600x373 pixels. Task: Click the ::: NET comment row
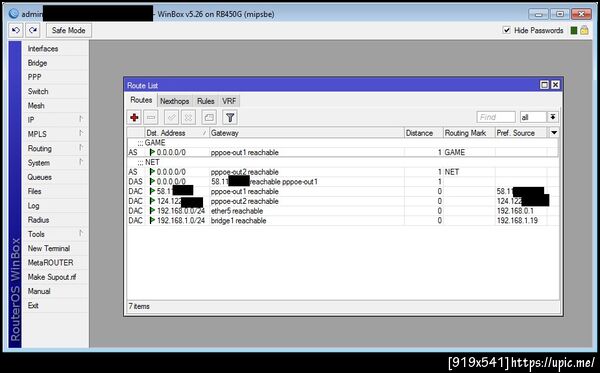point(342,162)
